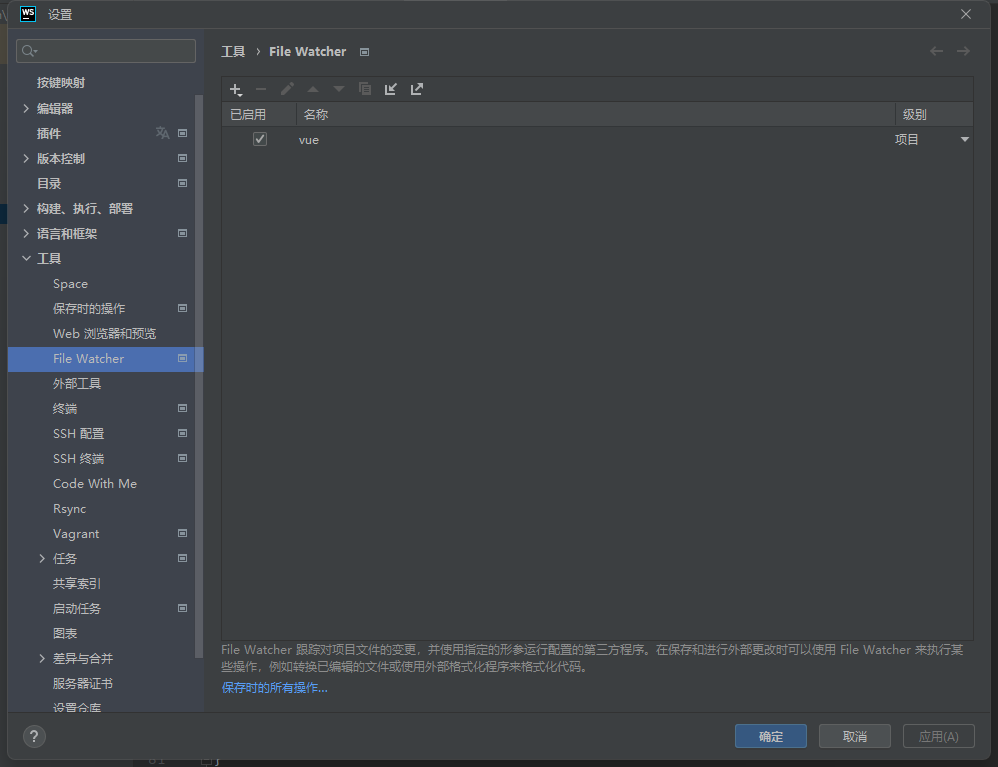Click the WebStorm logo in the title bar
Screen dimensions: 998x767
28,14
